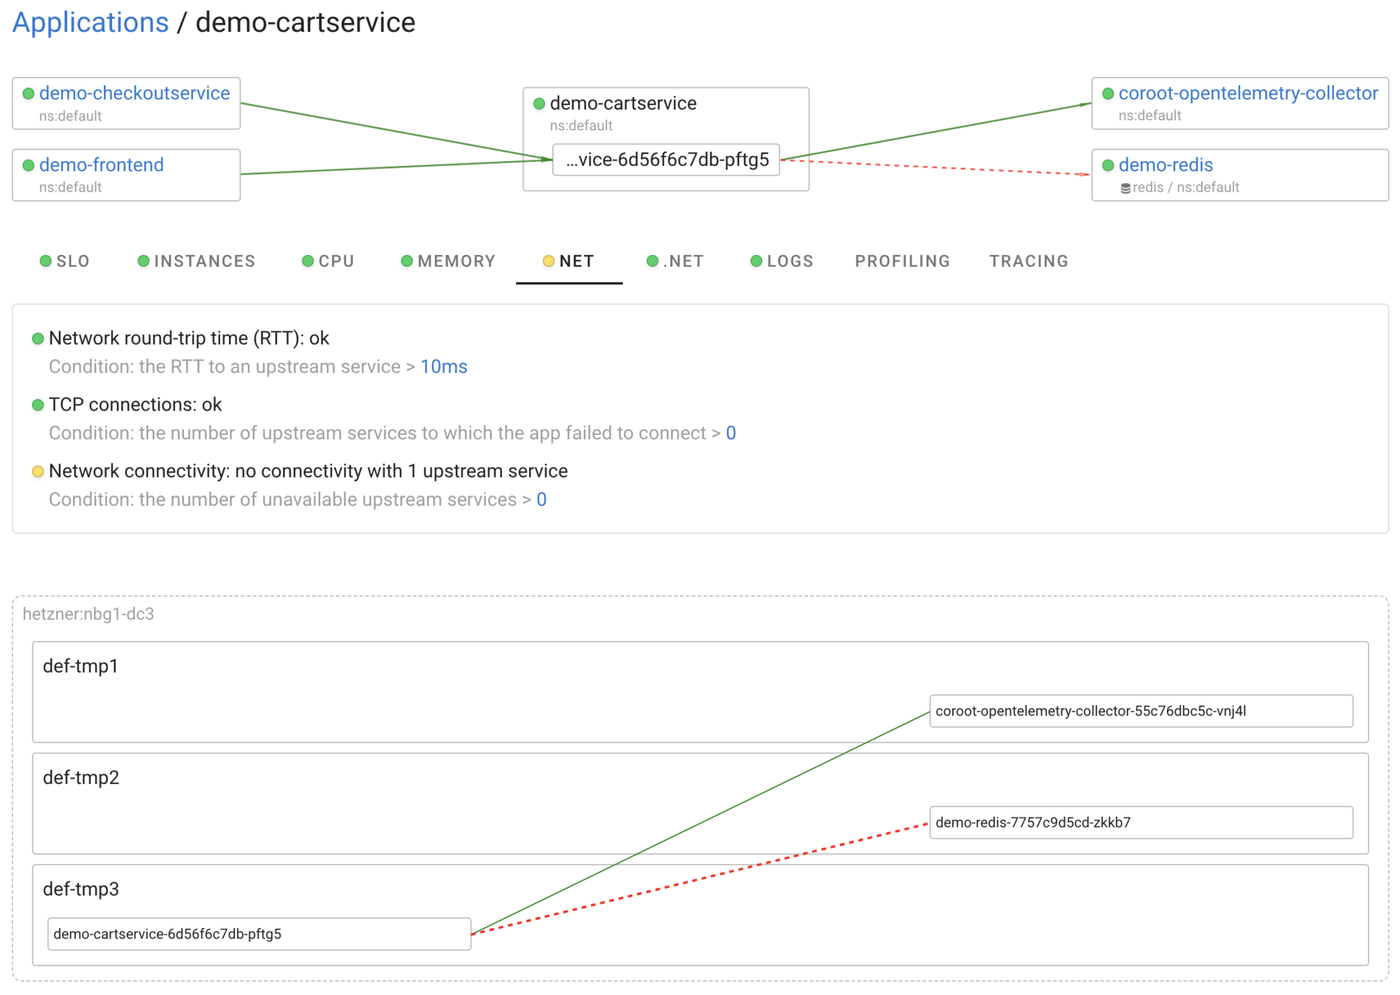Click the yellow dot beside Network connectivity warning
The height and width of the screenshot is (995, 1400).
tap(38, 470)
